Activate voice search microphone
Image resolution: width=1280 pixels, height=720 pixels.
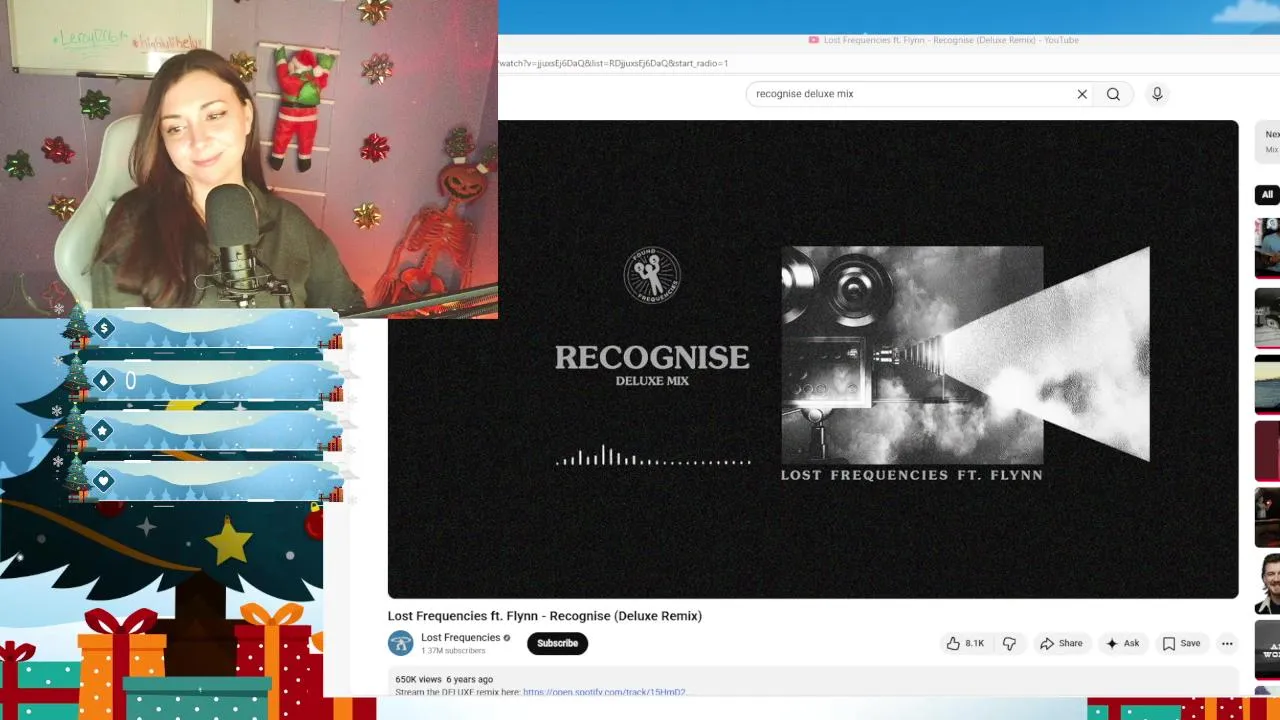1157,94
